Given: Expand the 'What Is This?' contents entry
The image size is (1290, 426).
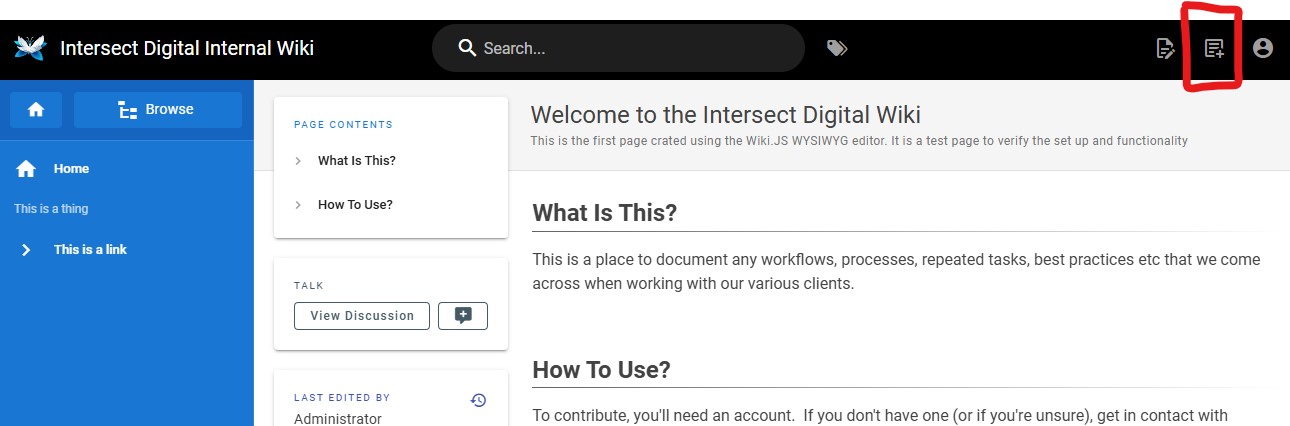Looking at the screenshot, I should (x=298, y=161).
